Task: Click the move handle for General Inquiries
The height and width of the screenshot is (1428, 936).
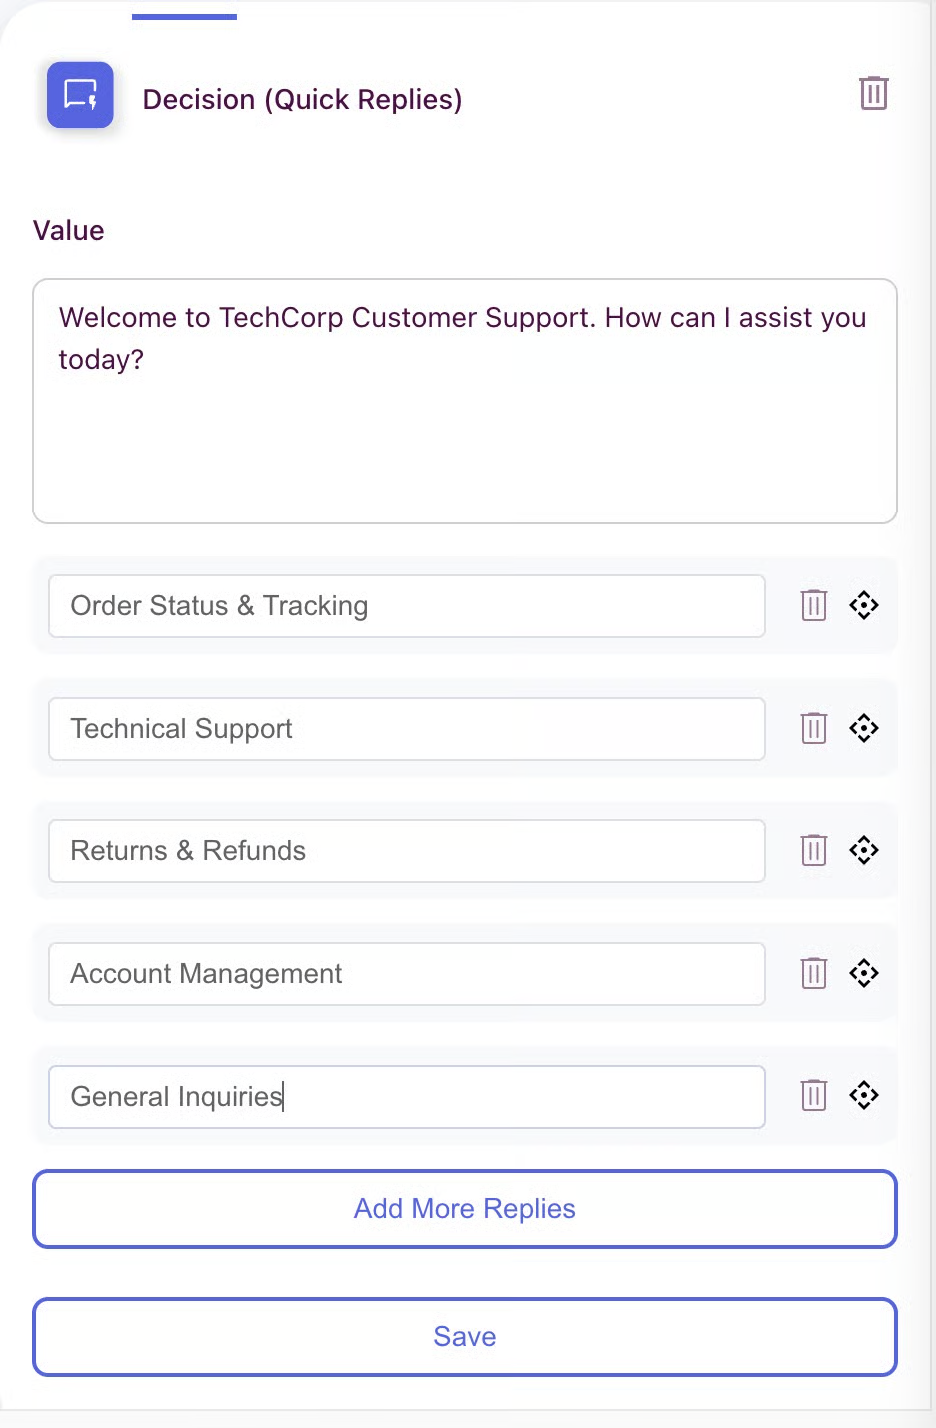Action: (x=864, y=1095)
